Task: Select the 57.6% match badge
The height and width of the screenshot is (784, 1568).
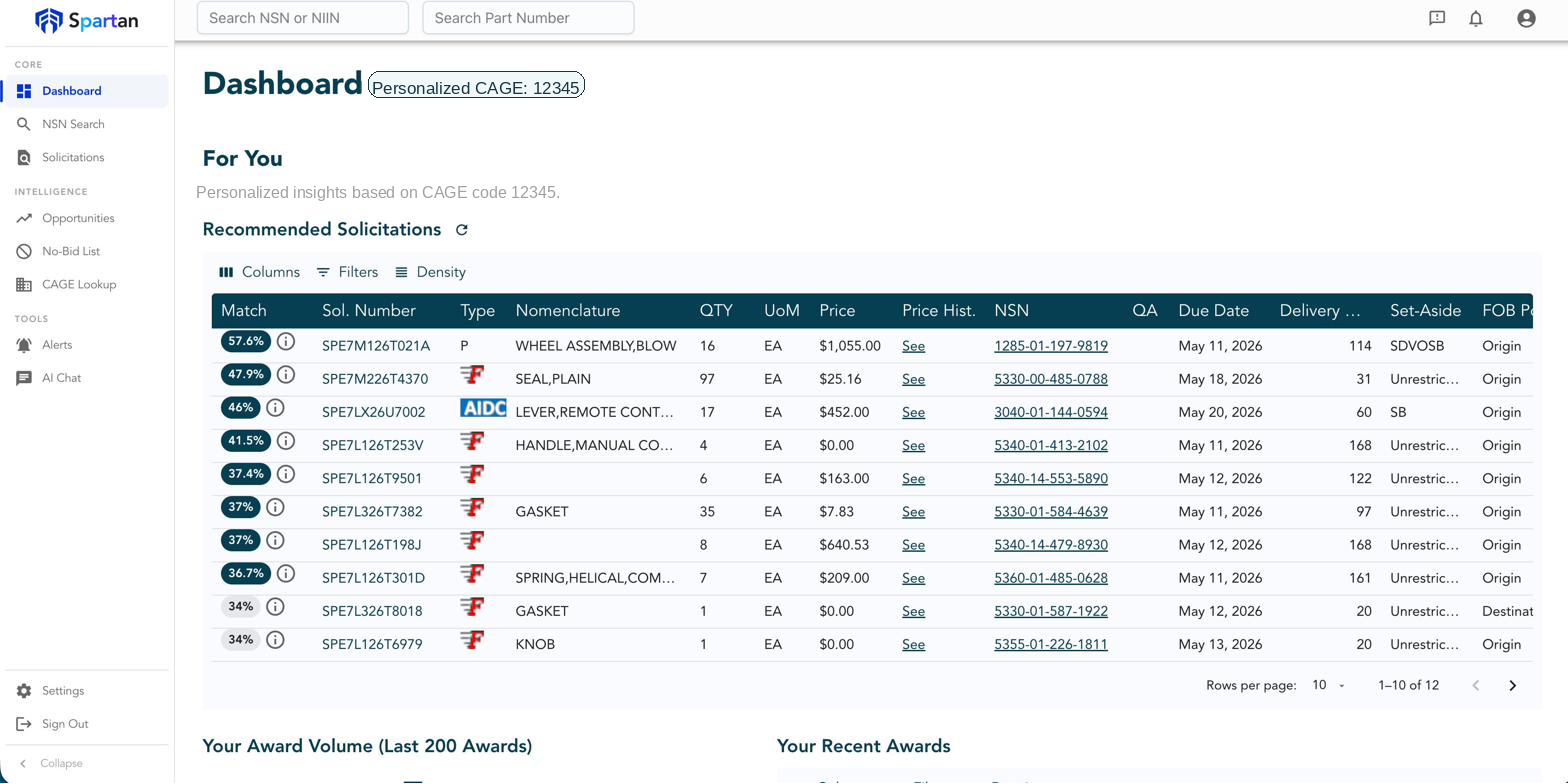Action: point(246,342)
